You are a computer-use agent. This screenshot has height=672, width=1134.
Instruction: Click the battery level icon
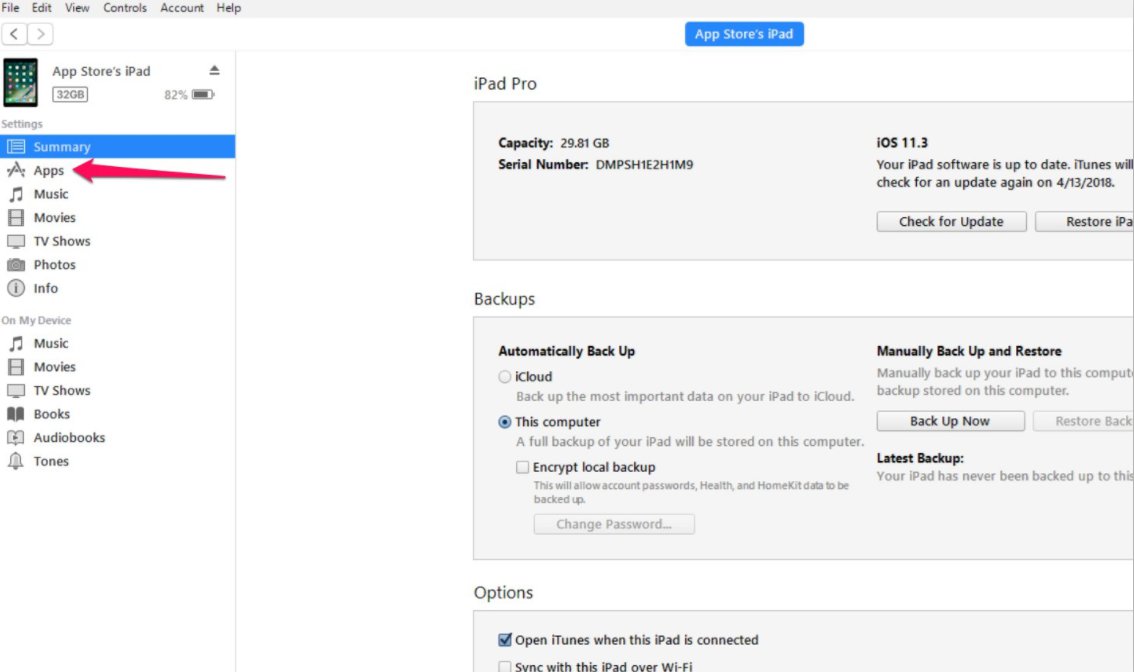coord(203,95)
